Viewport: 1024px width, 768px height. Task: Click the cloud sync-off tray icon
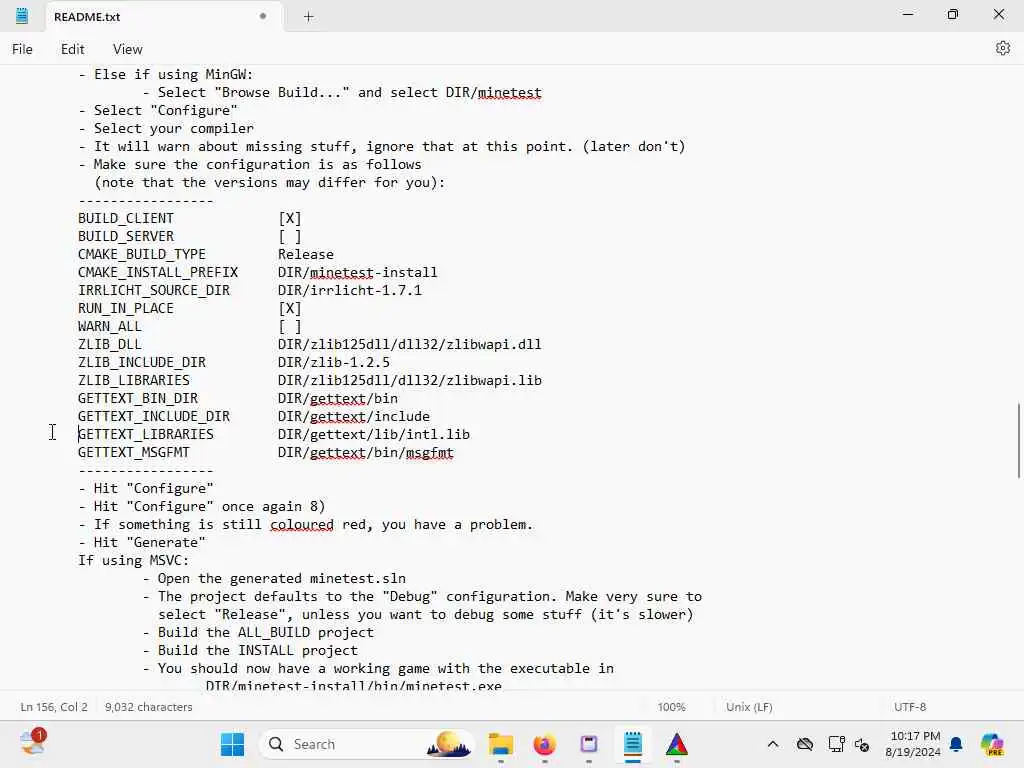[805, 744]
